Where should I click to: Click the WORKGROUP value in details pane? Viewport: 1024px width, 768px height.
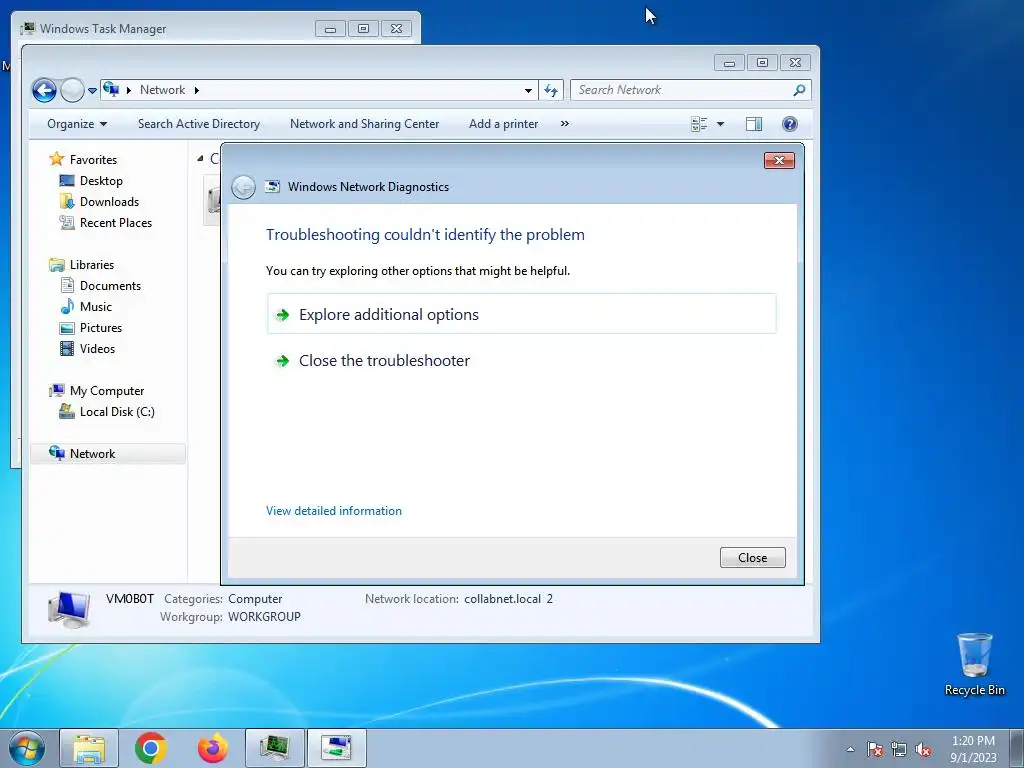point(264,616)
